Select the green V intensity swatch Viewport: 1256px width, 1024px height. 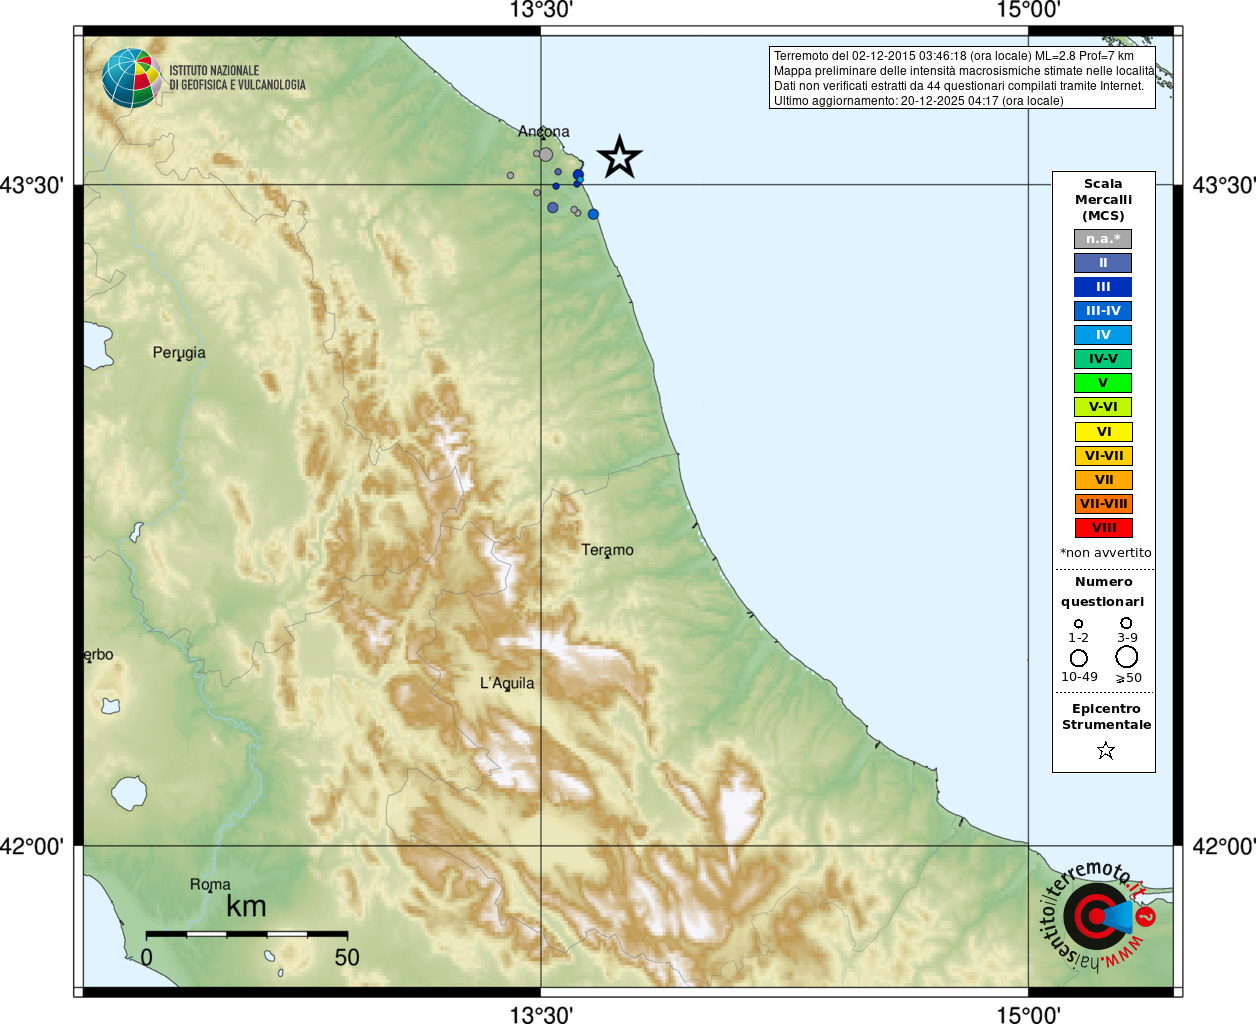[x=1103, y=383]
